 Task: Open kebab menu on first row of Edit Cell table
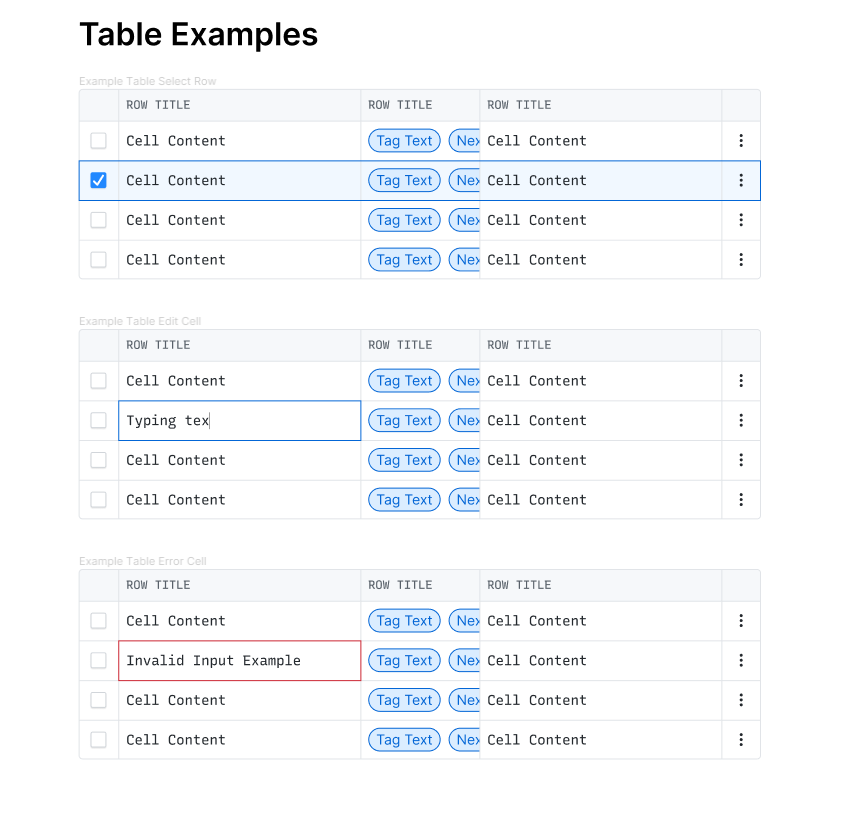(741, 381)
